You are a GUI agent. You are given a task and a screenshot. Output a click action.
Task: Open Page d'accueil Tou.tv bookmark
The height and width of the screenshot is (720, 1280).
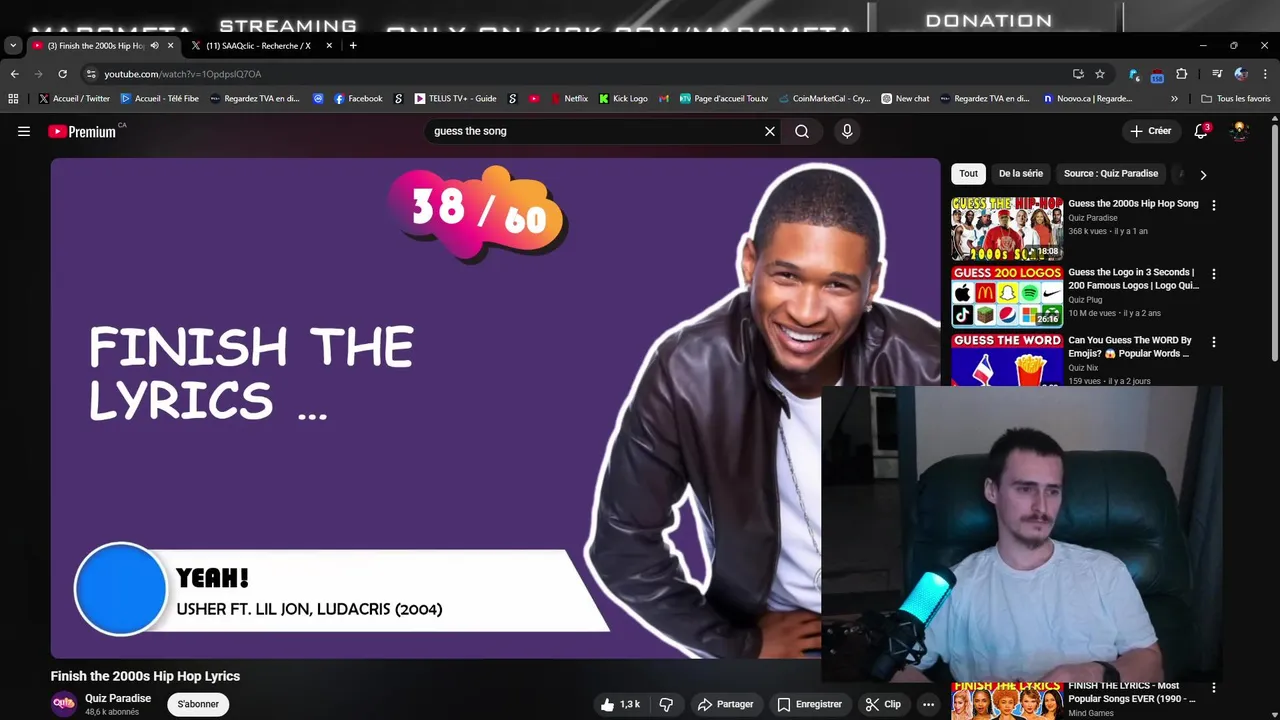click(724, 98)
